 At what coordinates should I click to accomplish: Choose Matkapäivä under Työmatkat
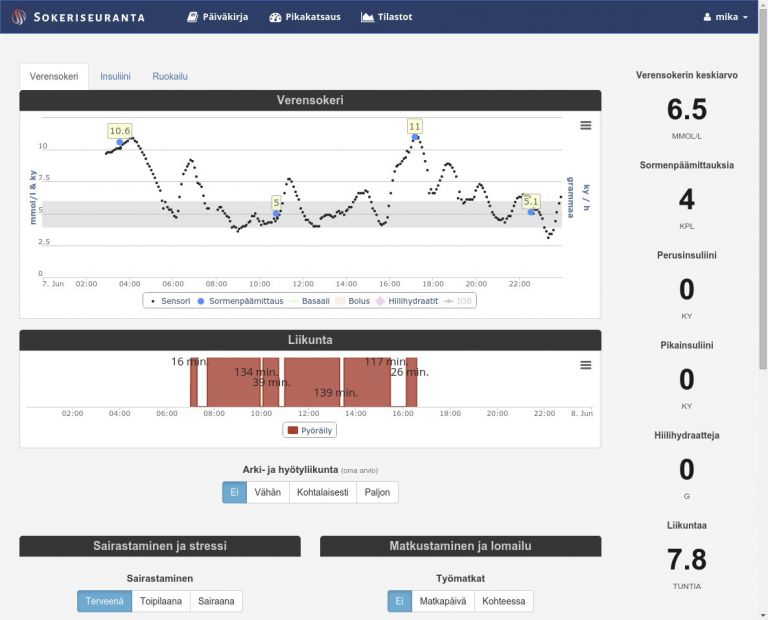(443, 601)
